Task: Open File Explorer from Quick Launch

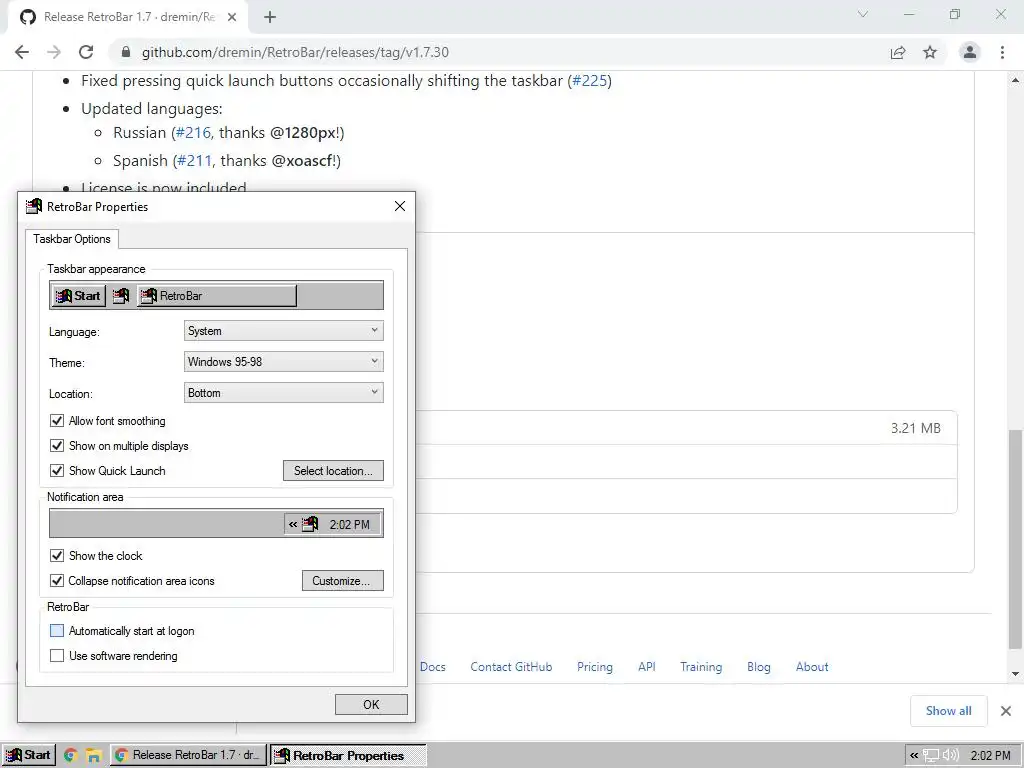Action: click(x=94, y=756)
